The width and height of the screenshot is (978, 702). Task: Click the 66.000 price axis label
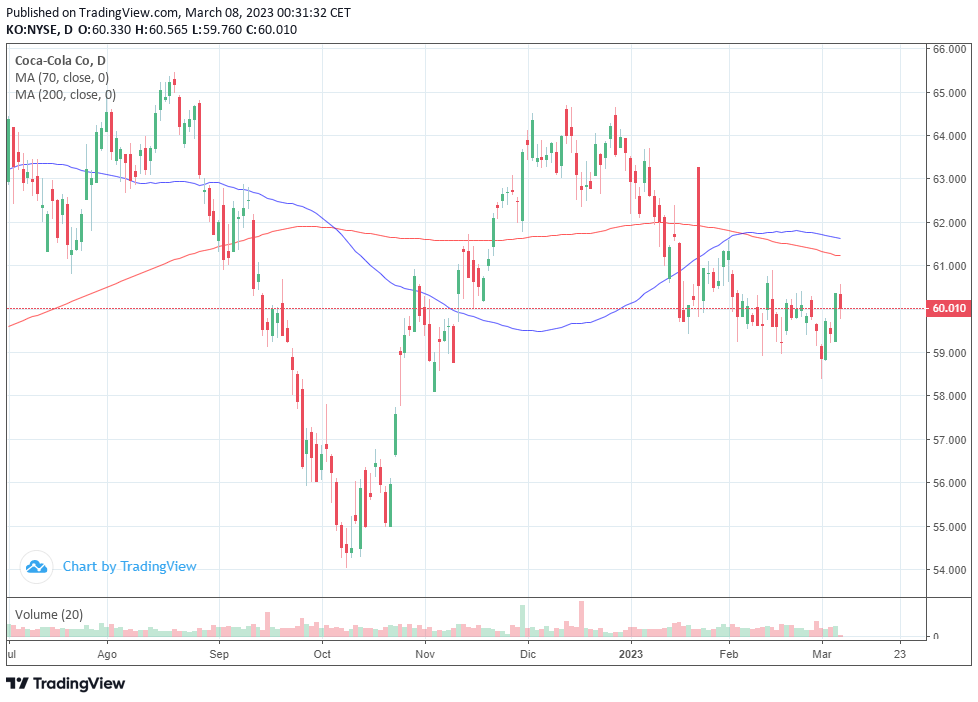(949, 49)
